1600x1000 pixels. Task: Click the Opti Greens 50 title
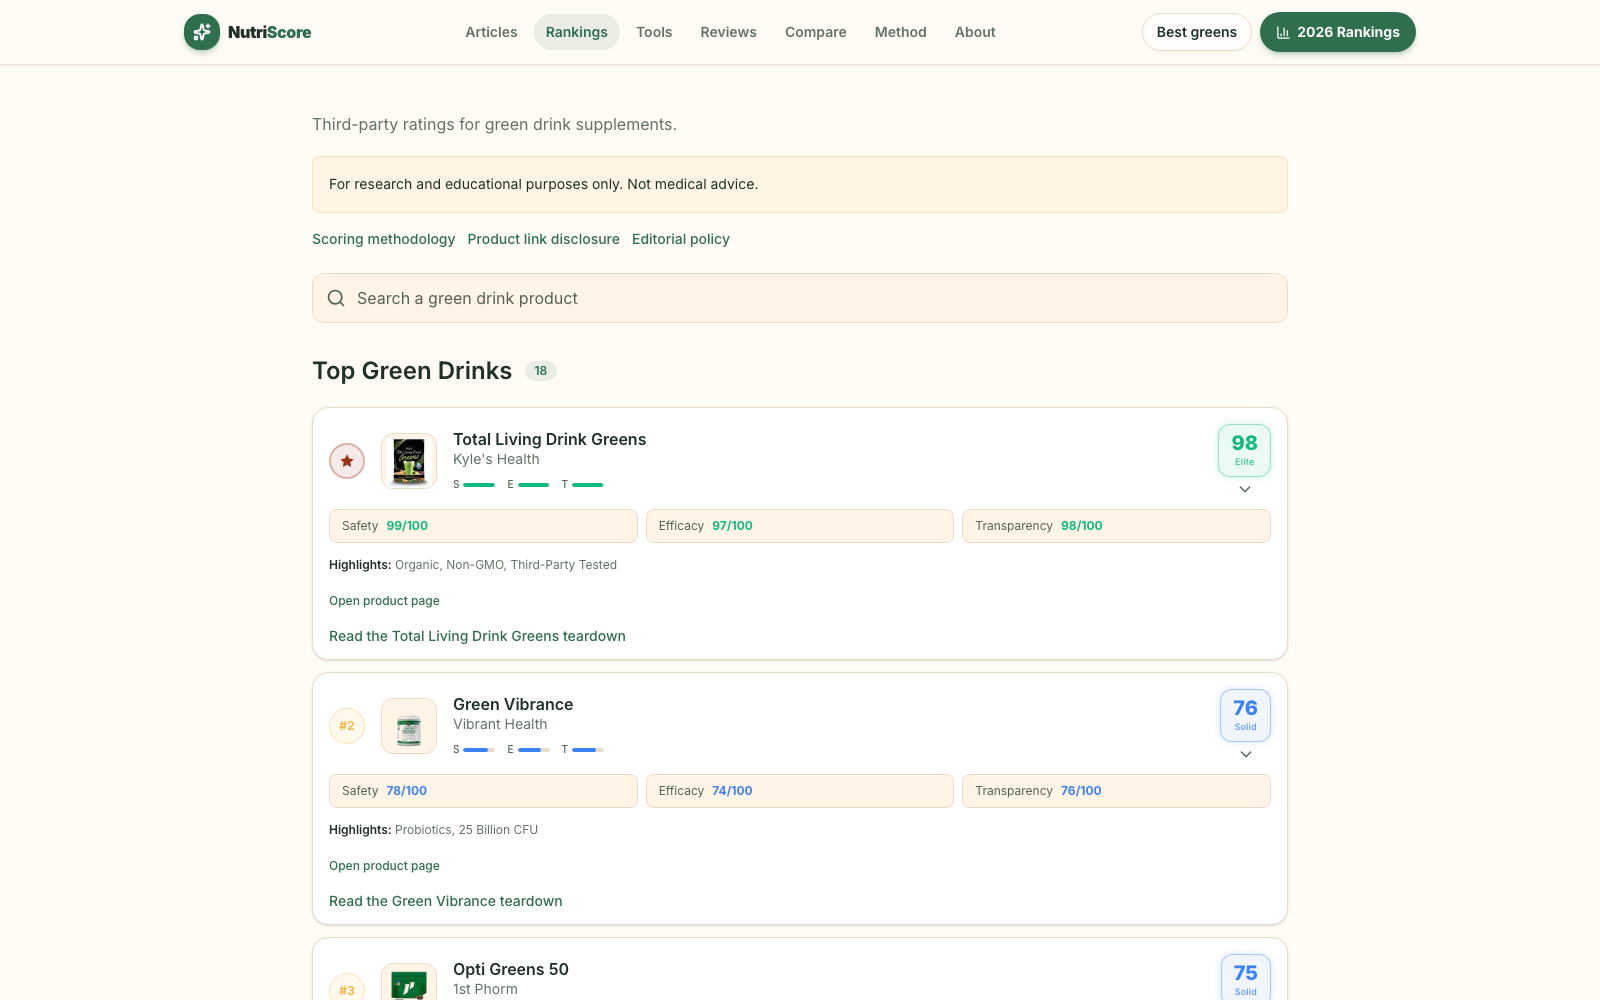[x=511, y=969]
